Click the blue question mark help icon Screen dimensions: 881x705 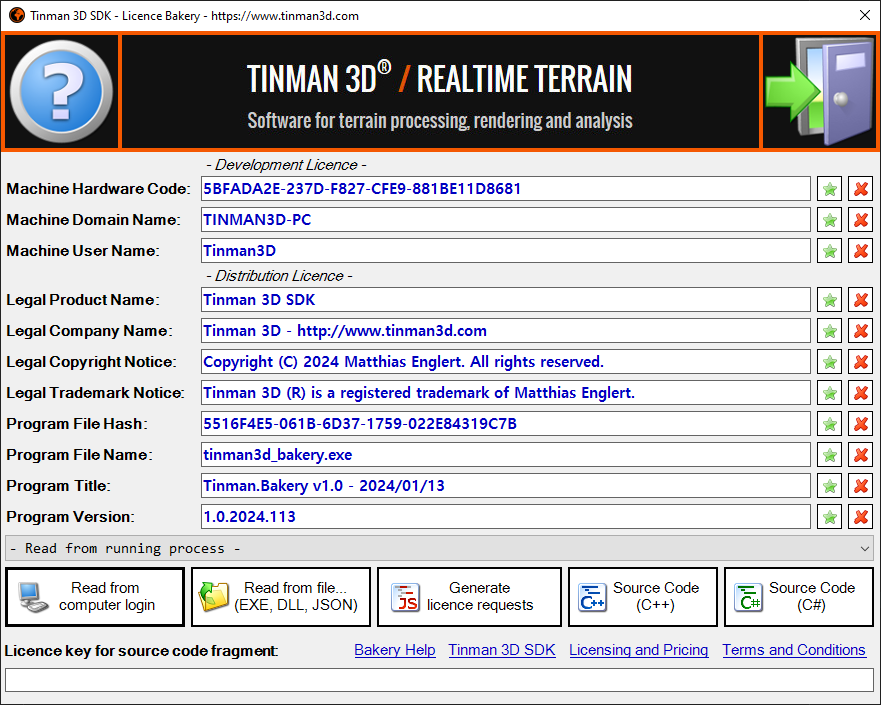coord(61,91)
